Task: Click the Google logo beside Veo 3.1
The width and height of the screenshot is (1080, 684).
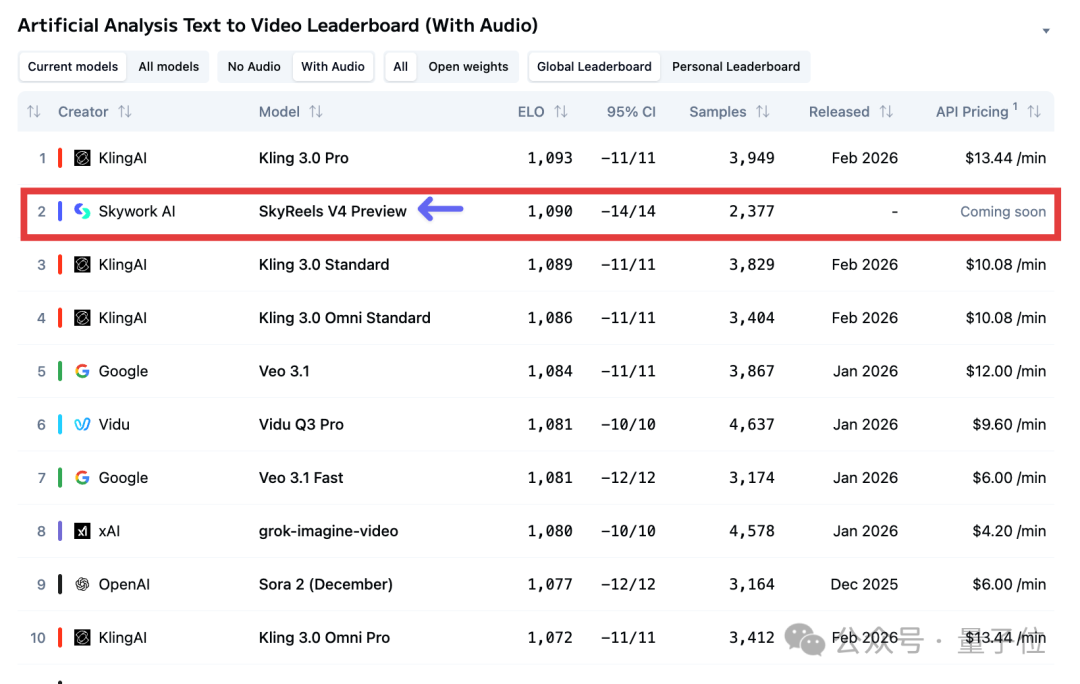Action: coord(82,371)
